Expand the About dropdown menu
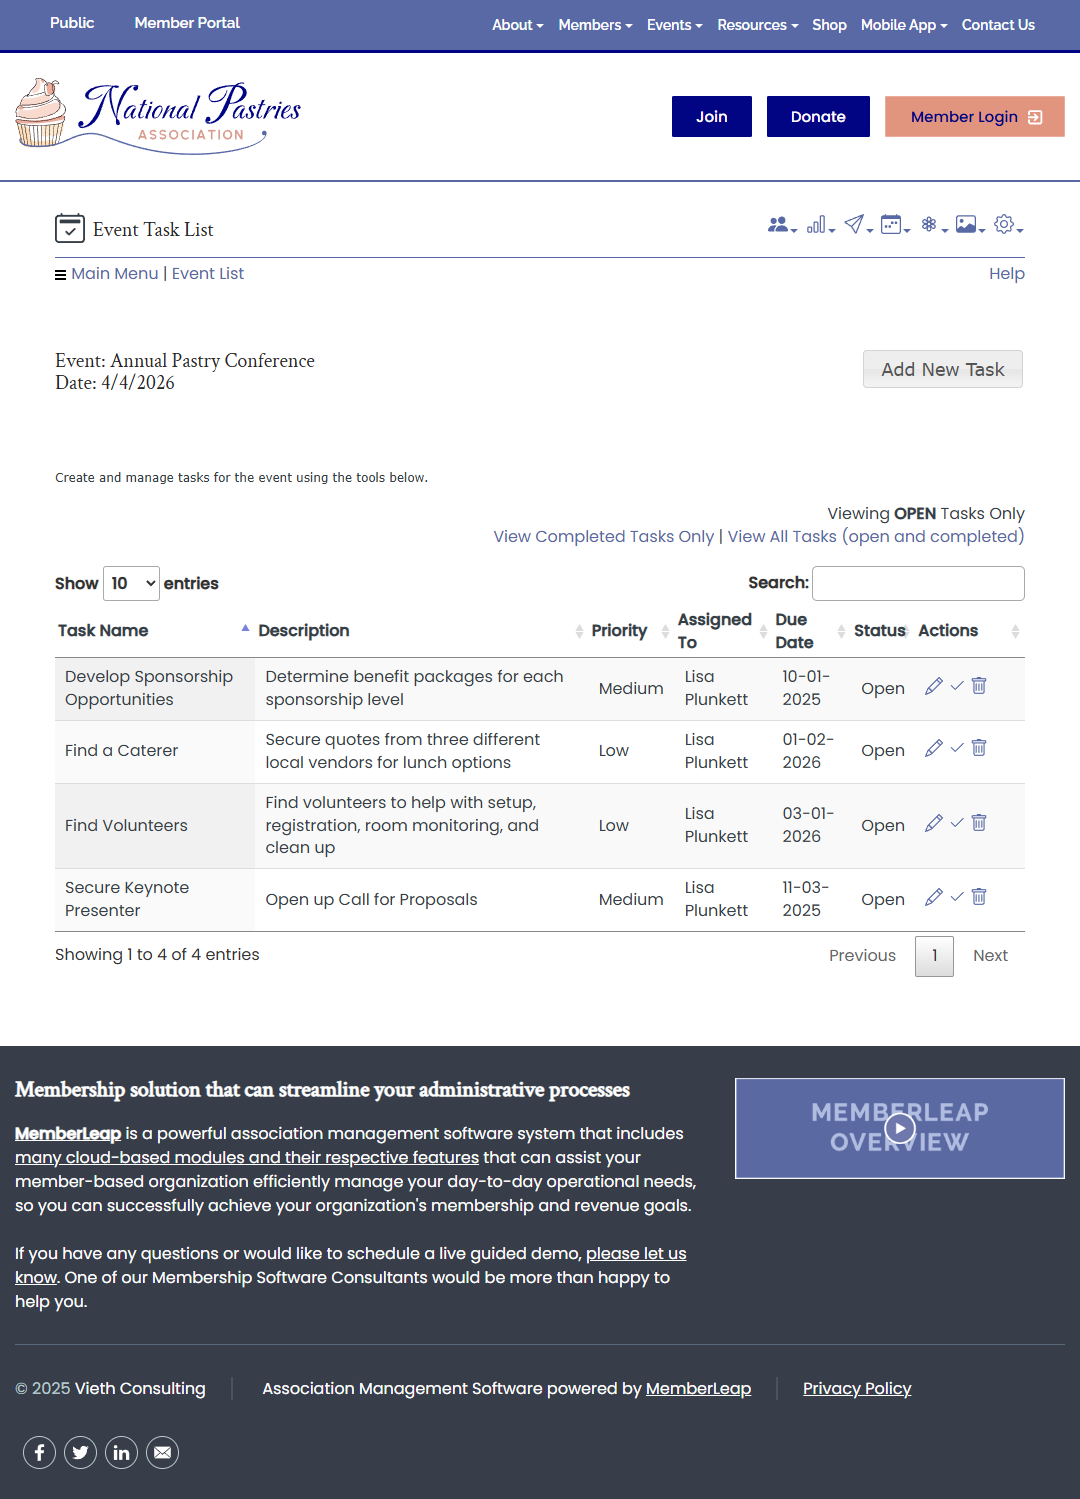 coord(517,25)
